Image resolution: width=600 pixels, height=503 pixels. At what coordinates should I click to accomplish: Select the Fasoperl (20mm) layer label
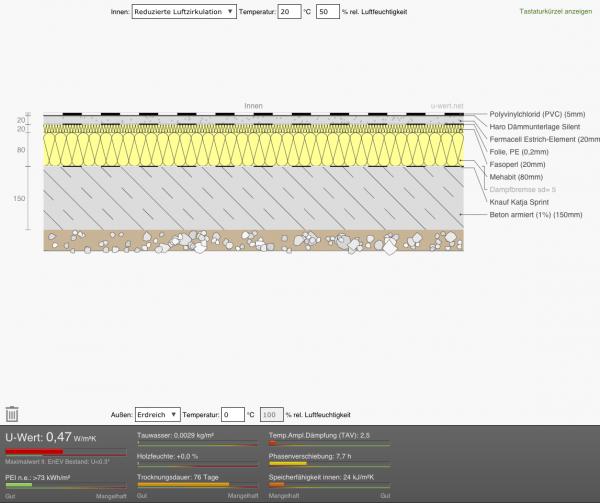click(x=520, y=164)
